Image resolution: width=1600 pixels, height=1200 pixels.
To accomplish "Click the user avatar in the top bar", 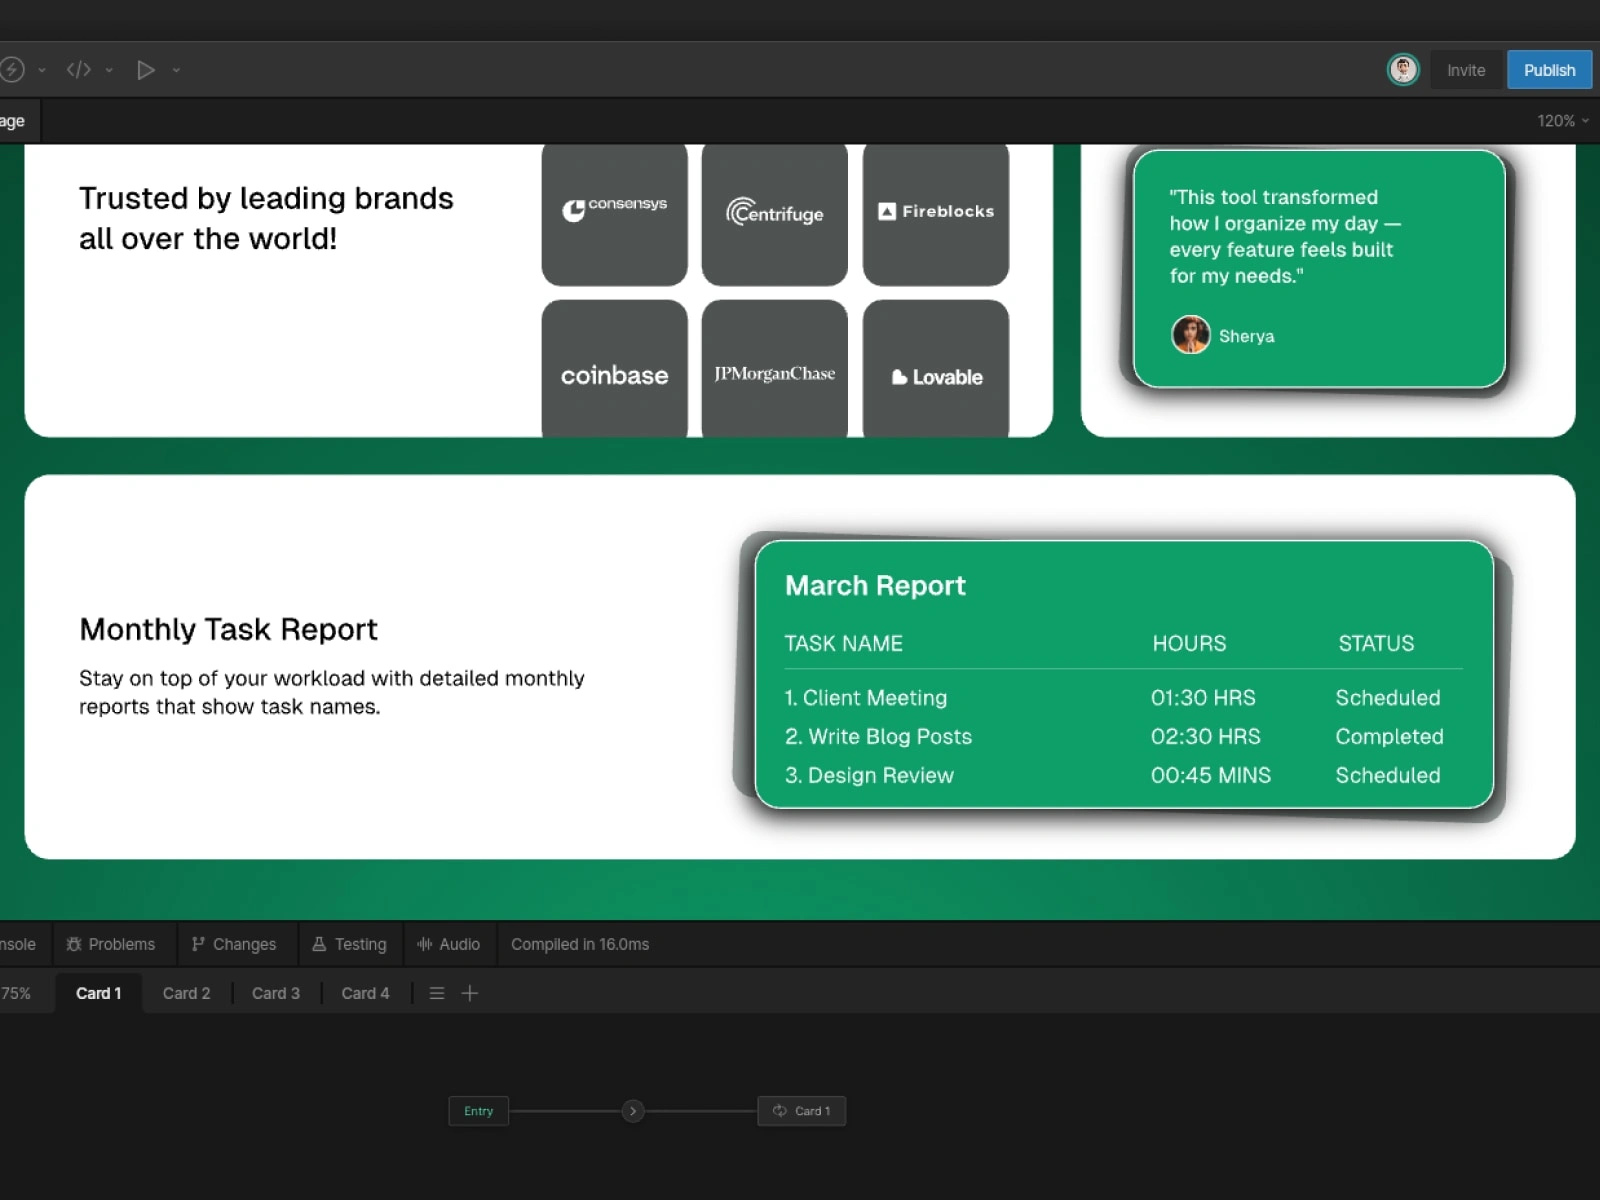I will (x=1403, y=70).
